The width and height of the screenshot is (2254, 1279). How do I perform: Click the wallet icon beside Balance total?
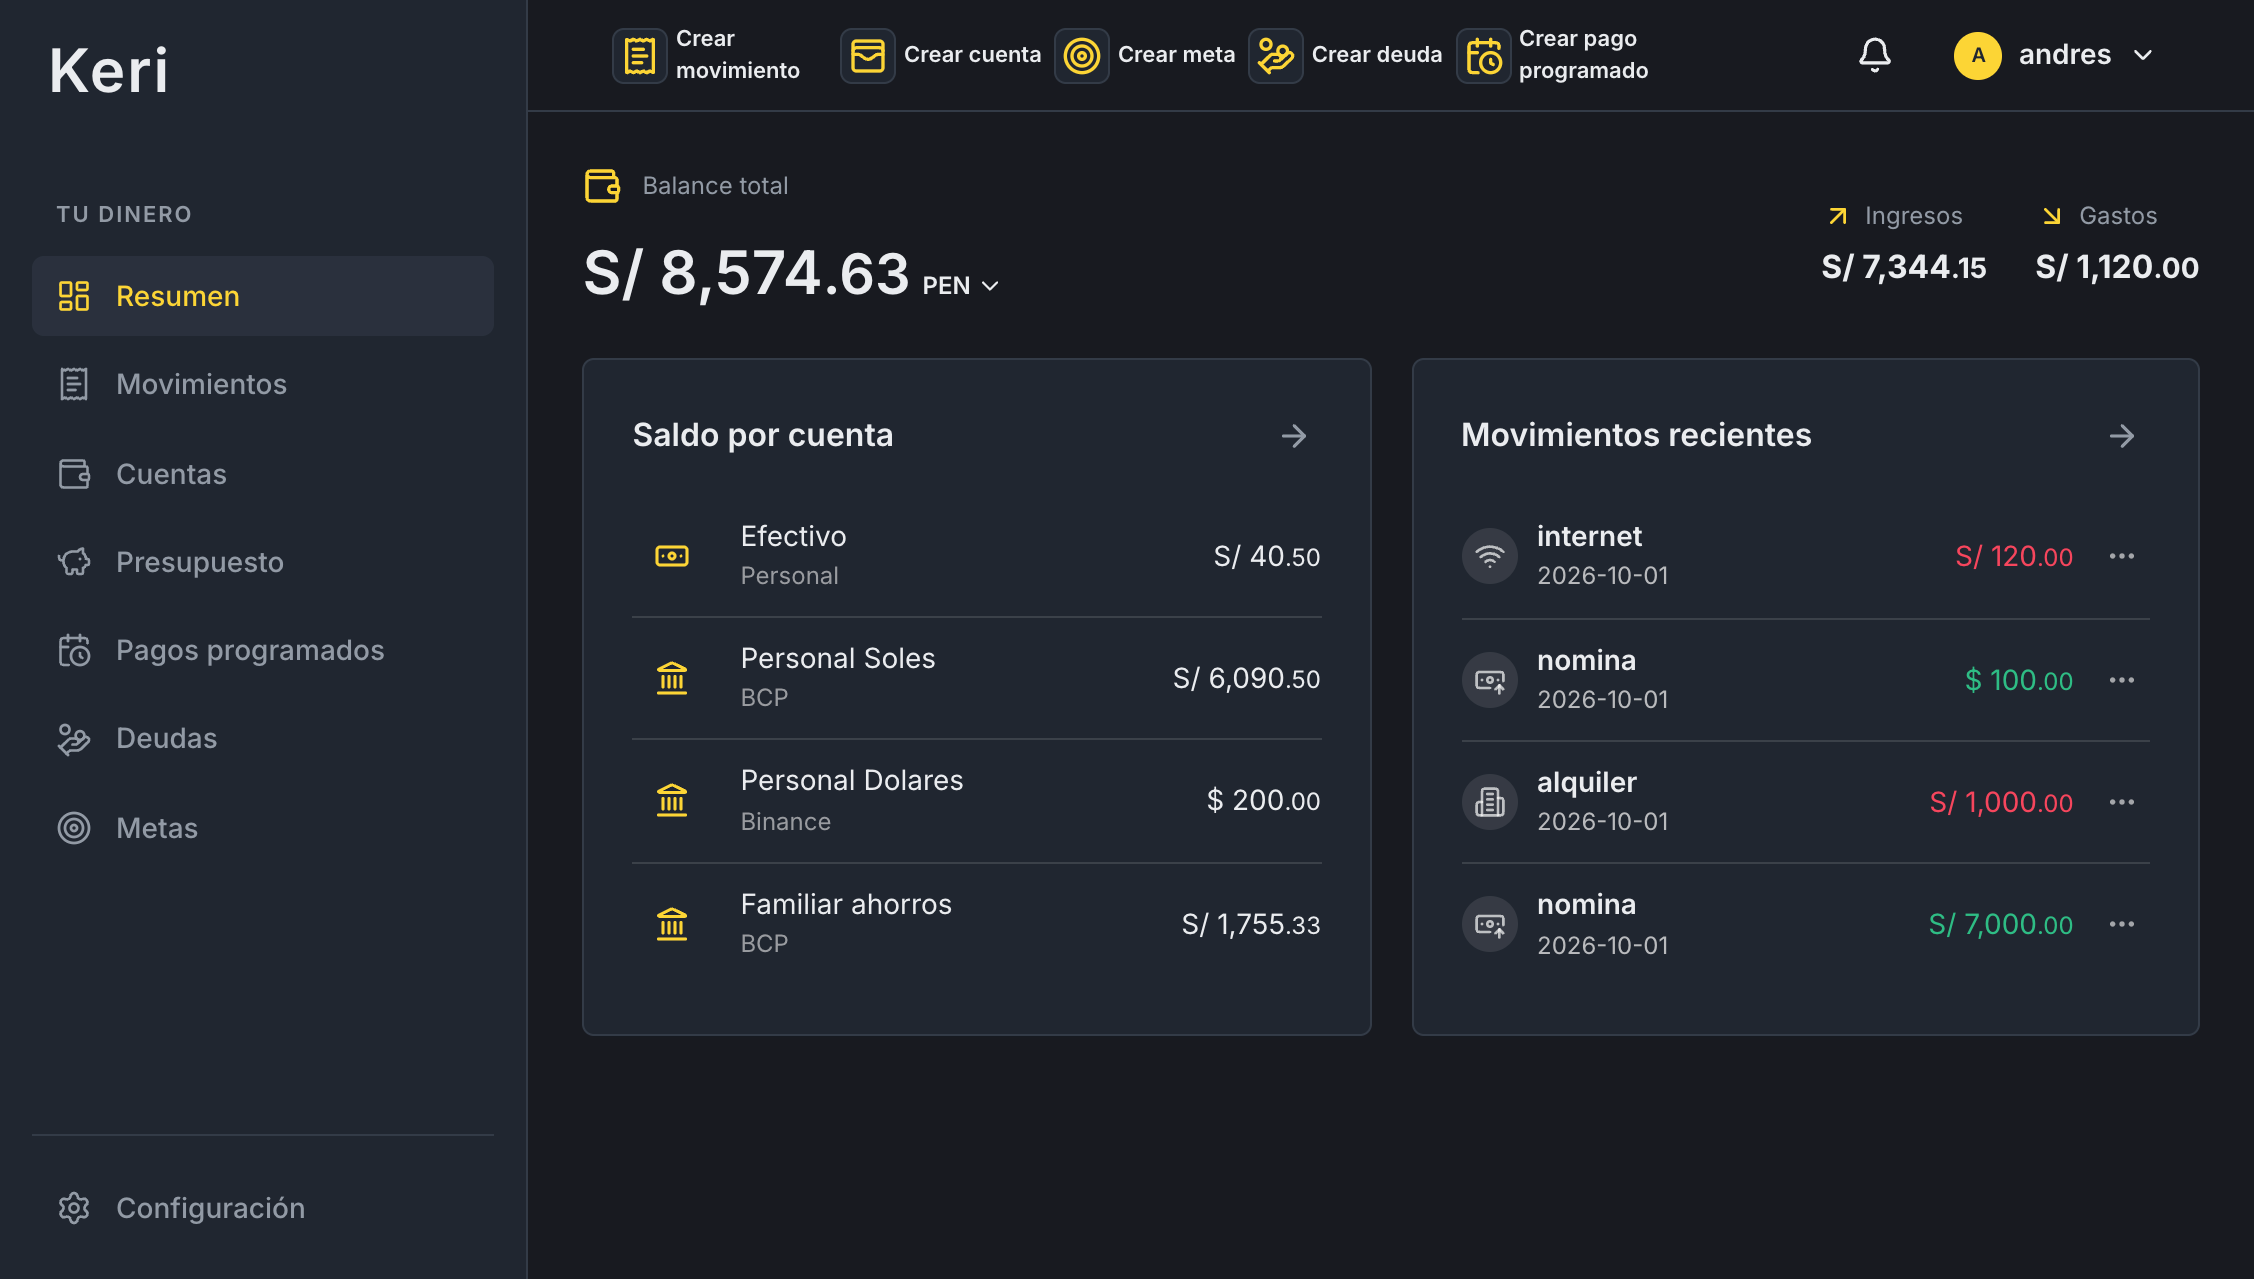pyautogui.click(x=602, y=186)
